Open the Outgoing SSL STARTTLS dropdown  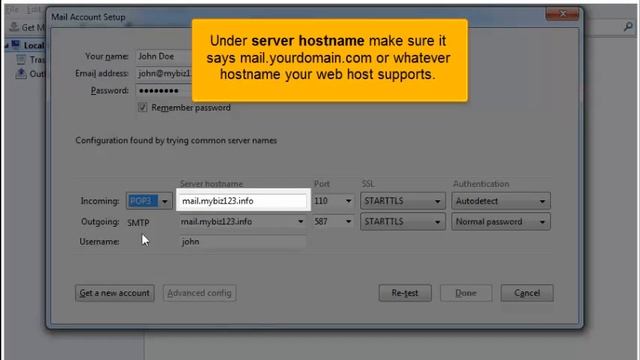(x=402, y=222)
